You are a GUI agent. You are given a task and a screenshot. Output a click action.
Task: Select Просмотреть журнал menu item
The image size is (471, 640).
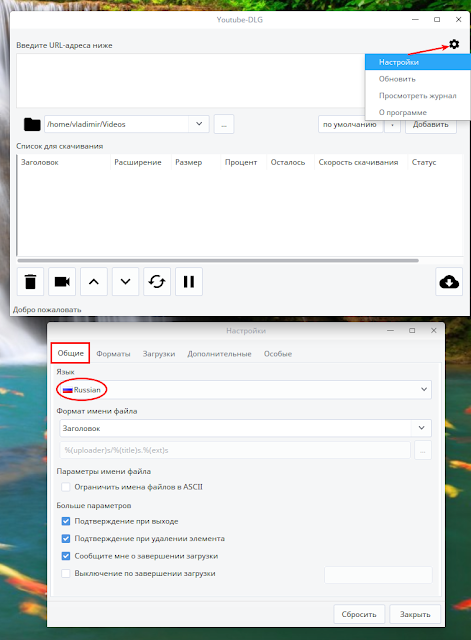pos(418,96)
